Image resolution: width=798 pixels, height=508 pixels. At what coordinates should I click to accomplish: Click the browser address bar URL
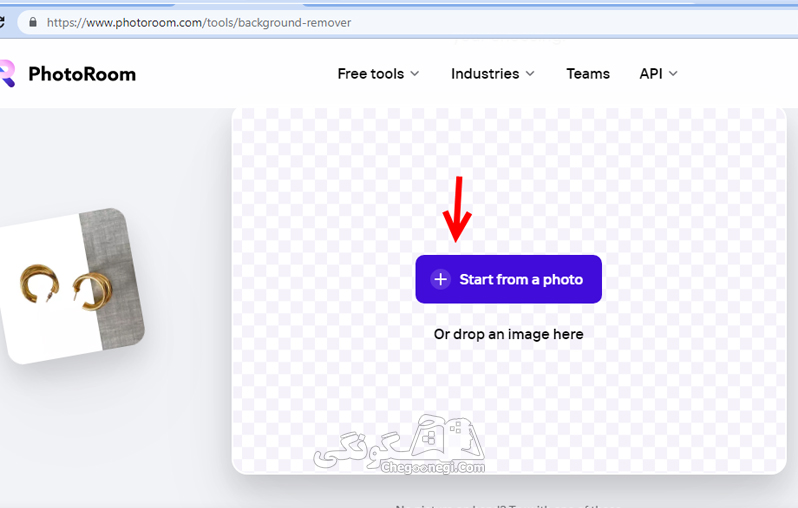coord(199,22)
